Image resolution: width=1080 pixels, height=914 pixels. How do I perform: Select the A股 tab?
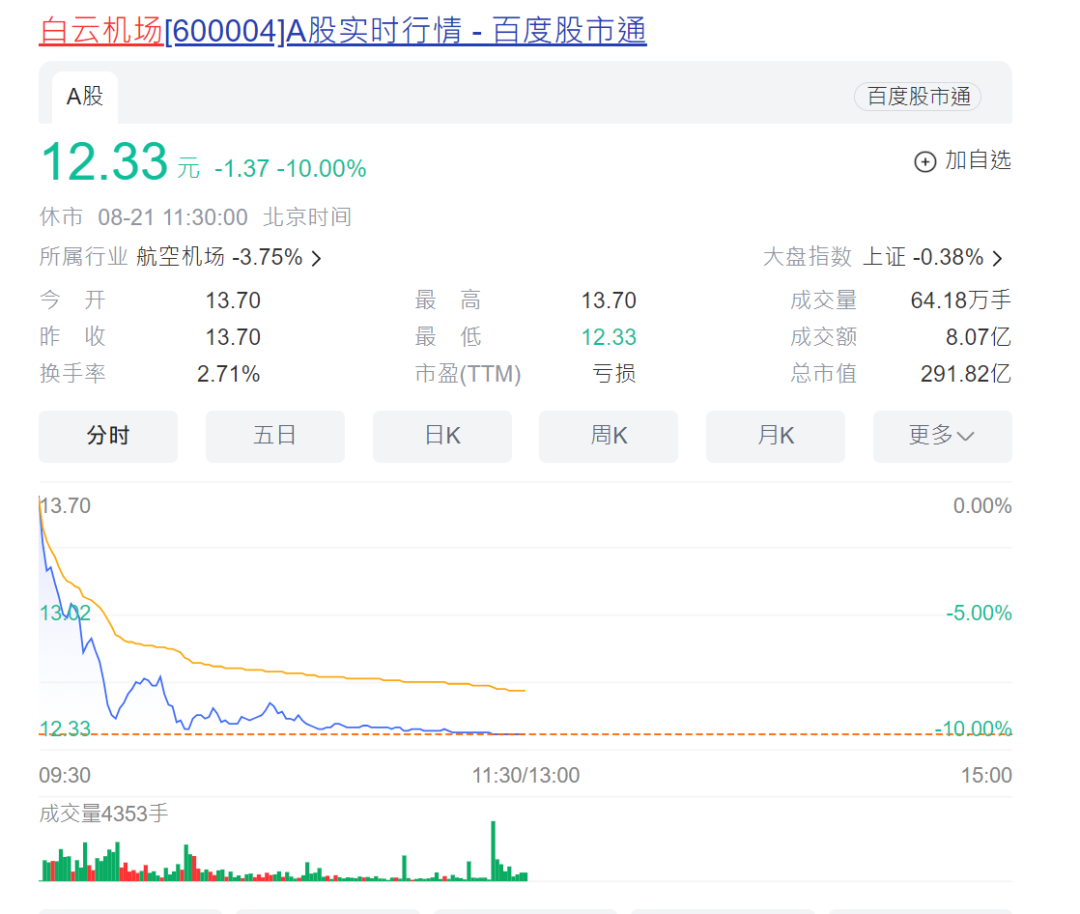[x=85, y=97]
